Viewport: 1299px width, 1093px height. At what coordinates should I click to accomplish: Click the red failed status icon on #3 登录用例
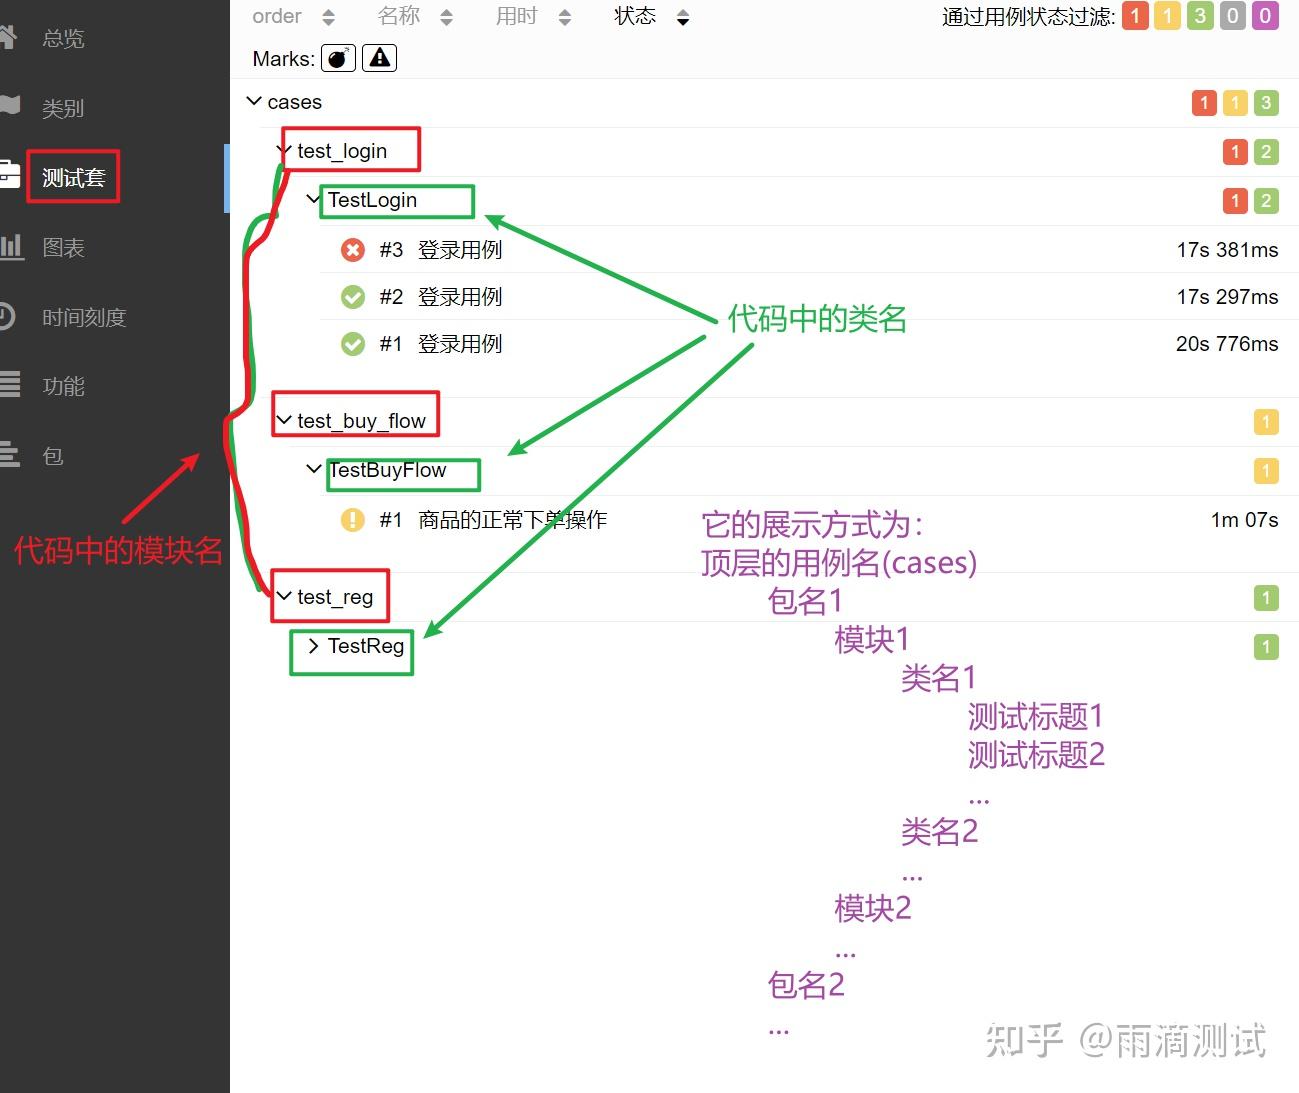pos(352,250)
